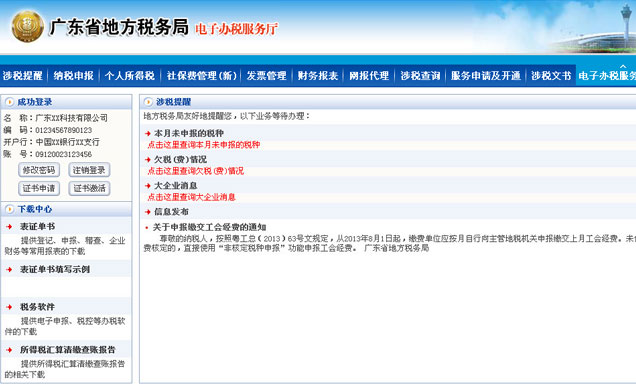Open notice 关于申报缴交工会经费的通知
Screen dimensions: 636x387
click(209, 227)
